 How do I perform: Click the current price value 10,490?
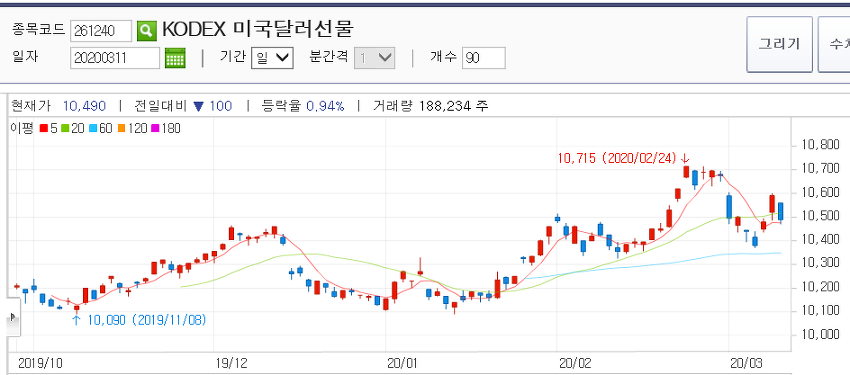[x=85, y=106]
